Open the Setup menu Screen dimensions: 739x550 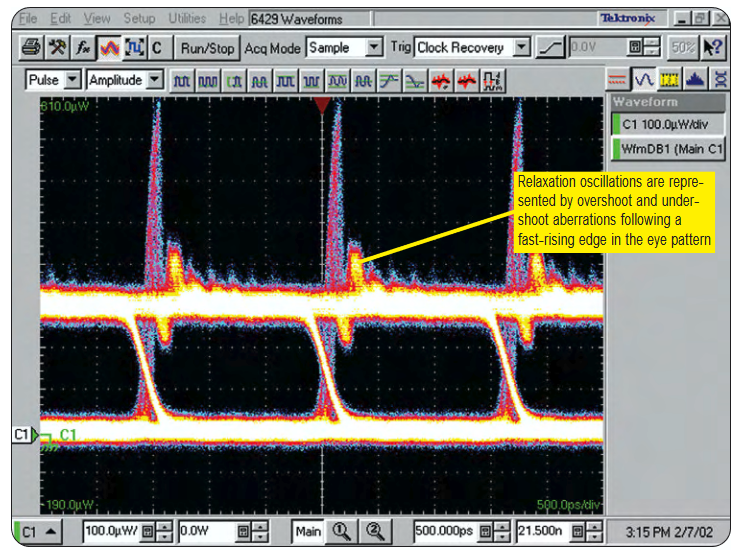[139, 19]
